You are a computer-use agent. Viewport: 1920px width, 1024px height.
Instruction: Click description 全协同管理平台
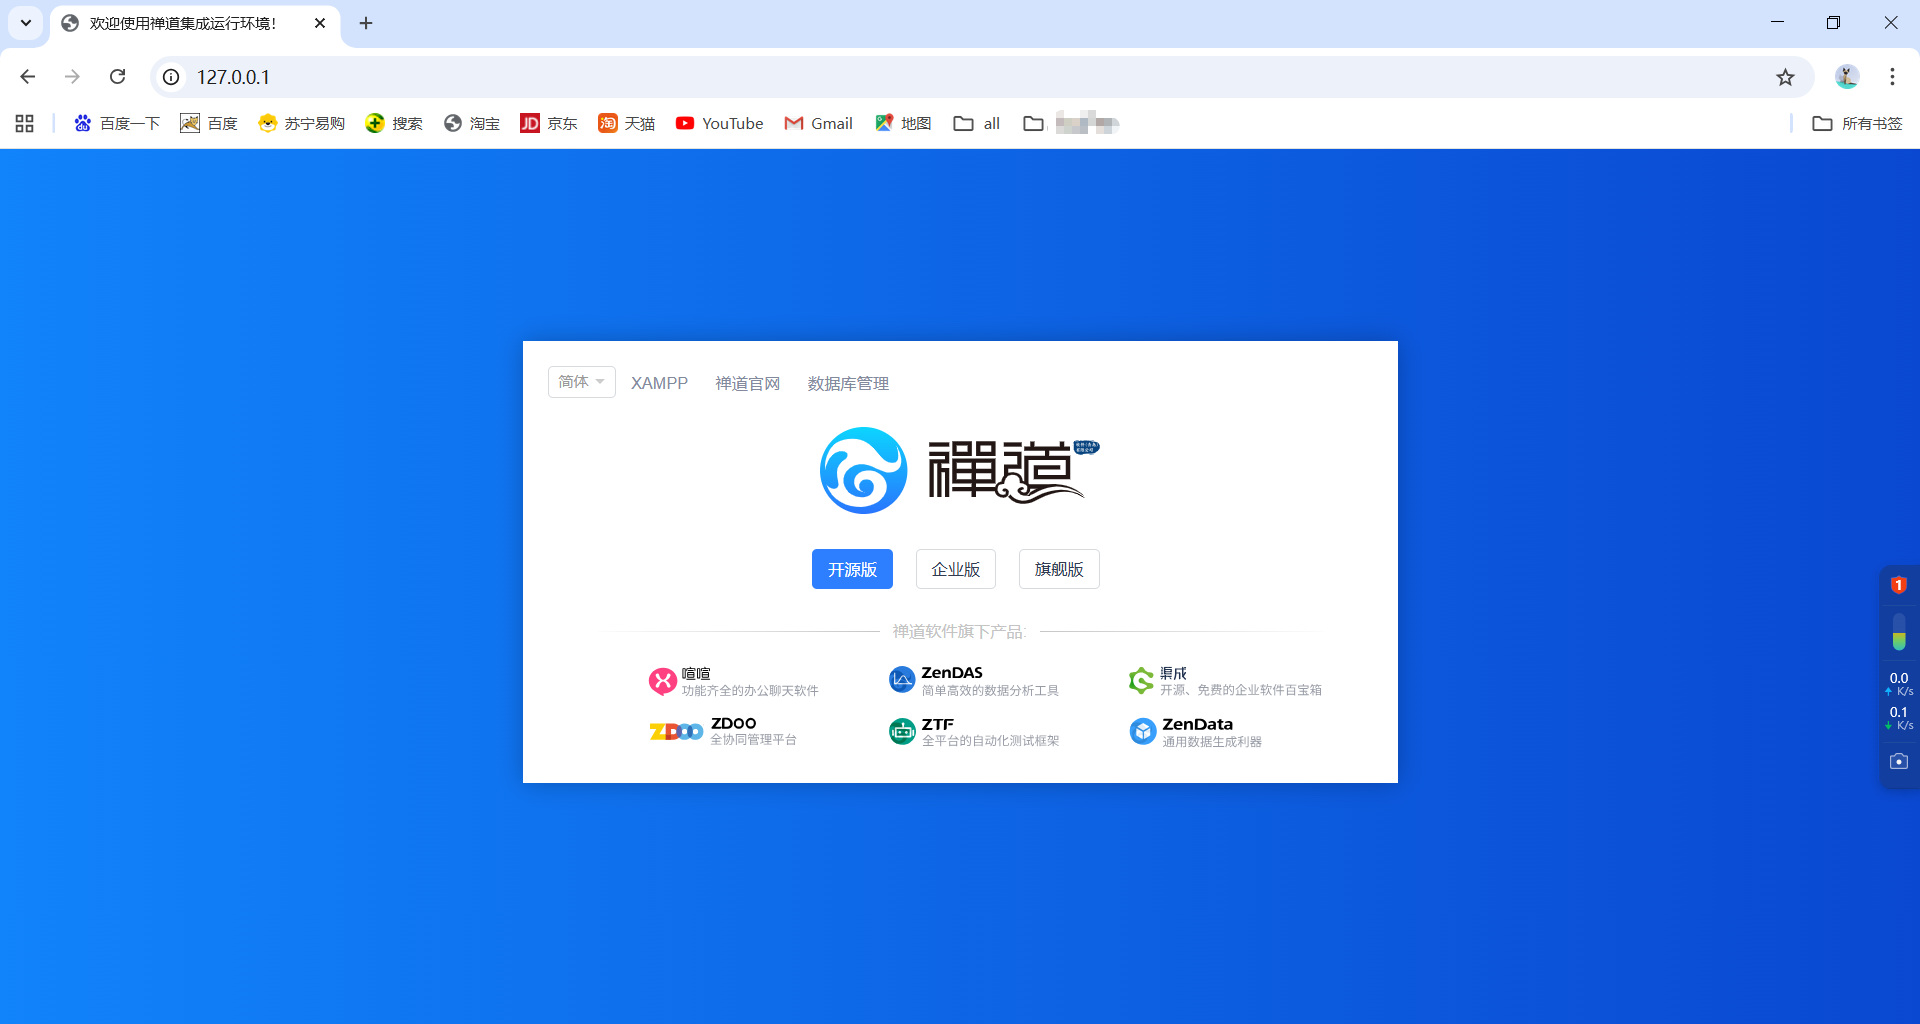tap(753, 740)
